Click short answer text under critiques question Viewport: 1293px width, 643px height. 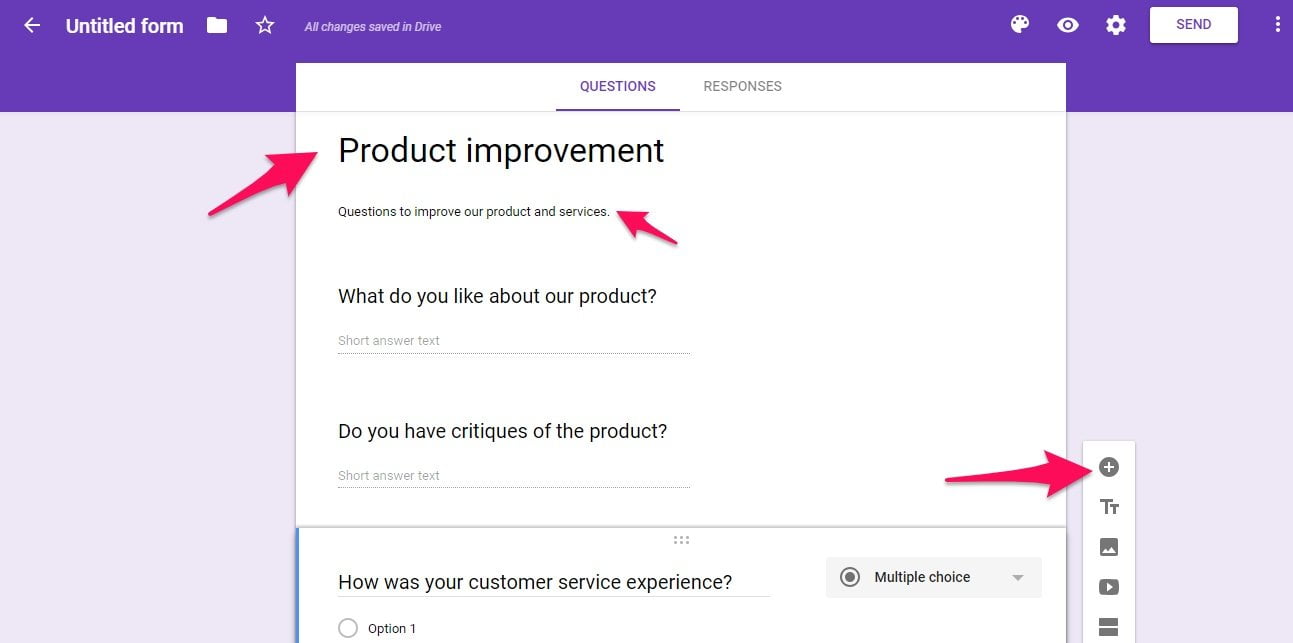pyautogui.click(x=514, y=476)
